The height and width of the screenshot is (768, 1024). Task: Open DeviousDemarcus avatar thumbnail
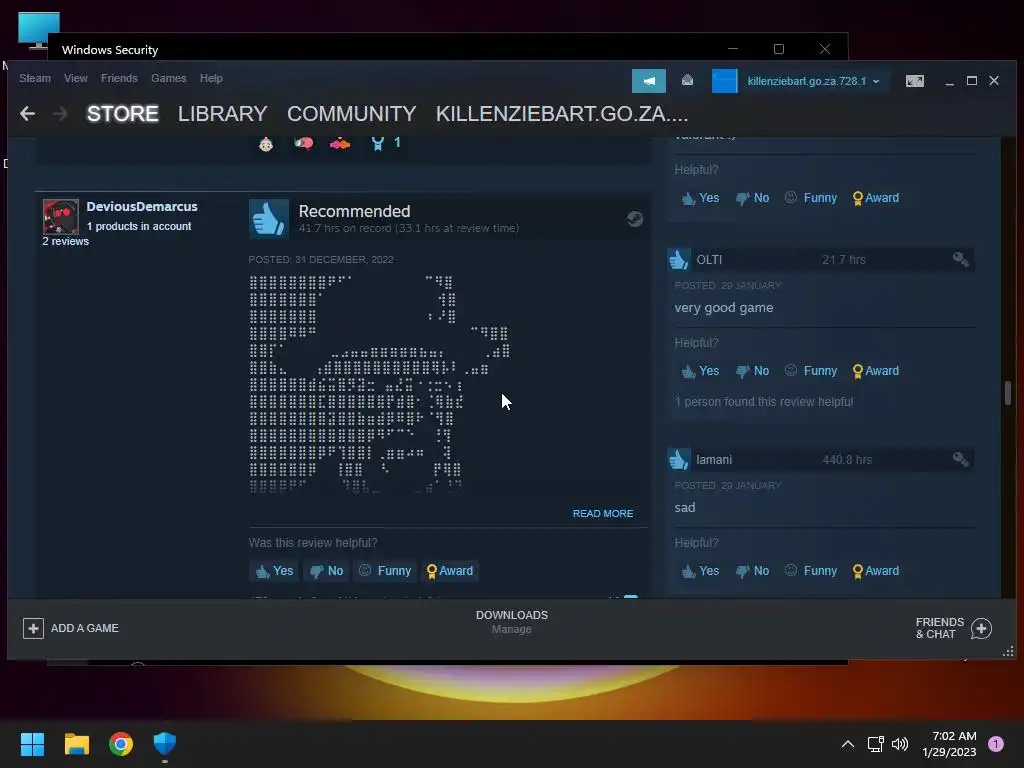61,217
